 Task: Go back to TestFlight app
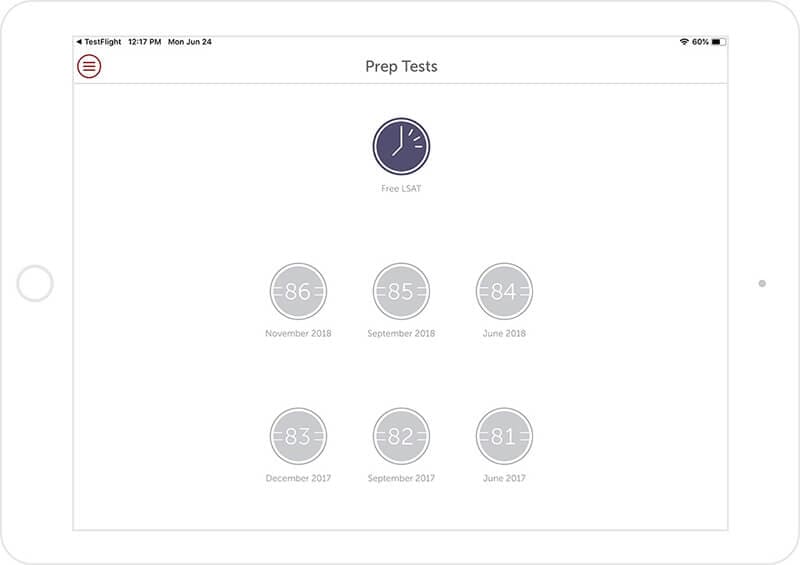99,42
